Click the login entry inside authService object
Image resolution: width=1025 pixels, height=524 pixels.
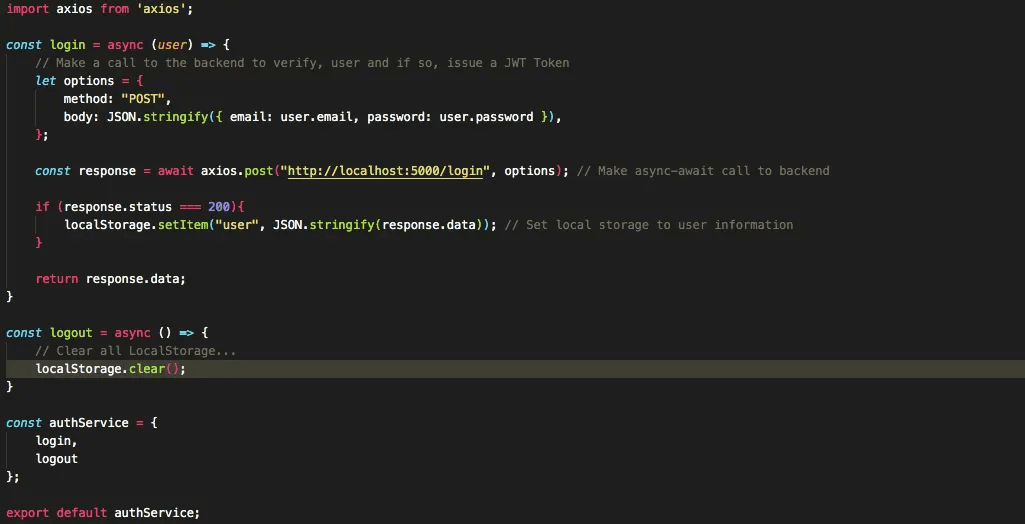55,441
